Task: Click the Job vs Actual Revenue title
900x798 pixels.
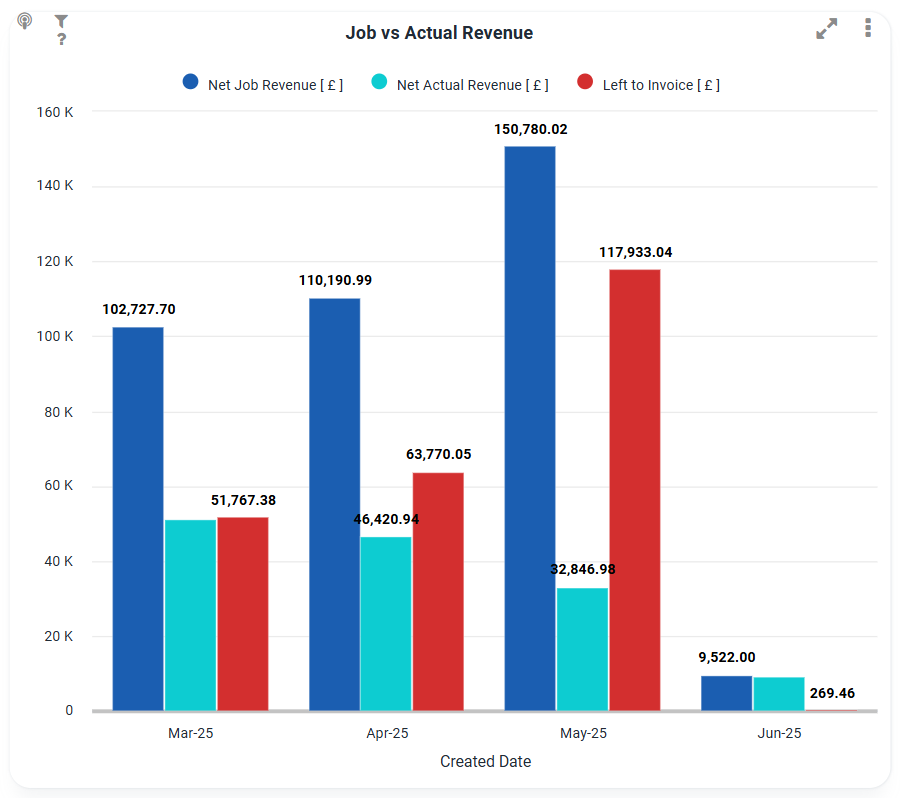Action: (x=439, y=33)
